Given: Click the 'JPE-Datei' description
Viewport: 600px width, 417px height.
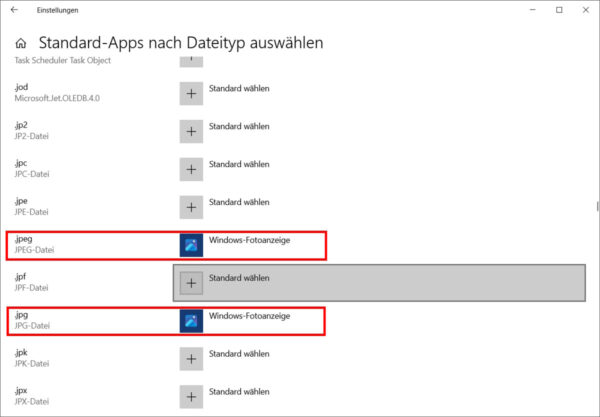Looking at the screenshot, I should [x=31, y=212].
